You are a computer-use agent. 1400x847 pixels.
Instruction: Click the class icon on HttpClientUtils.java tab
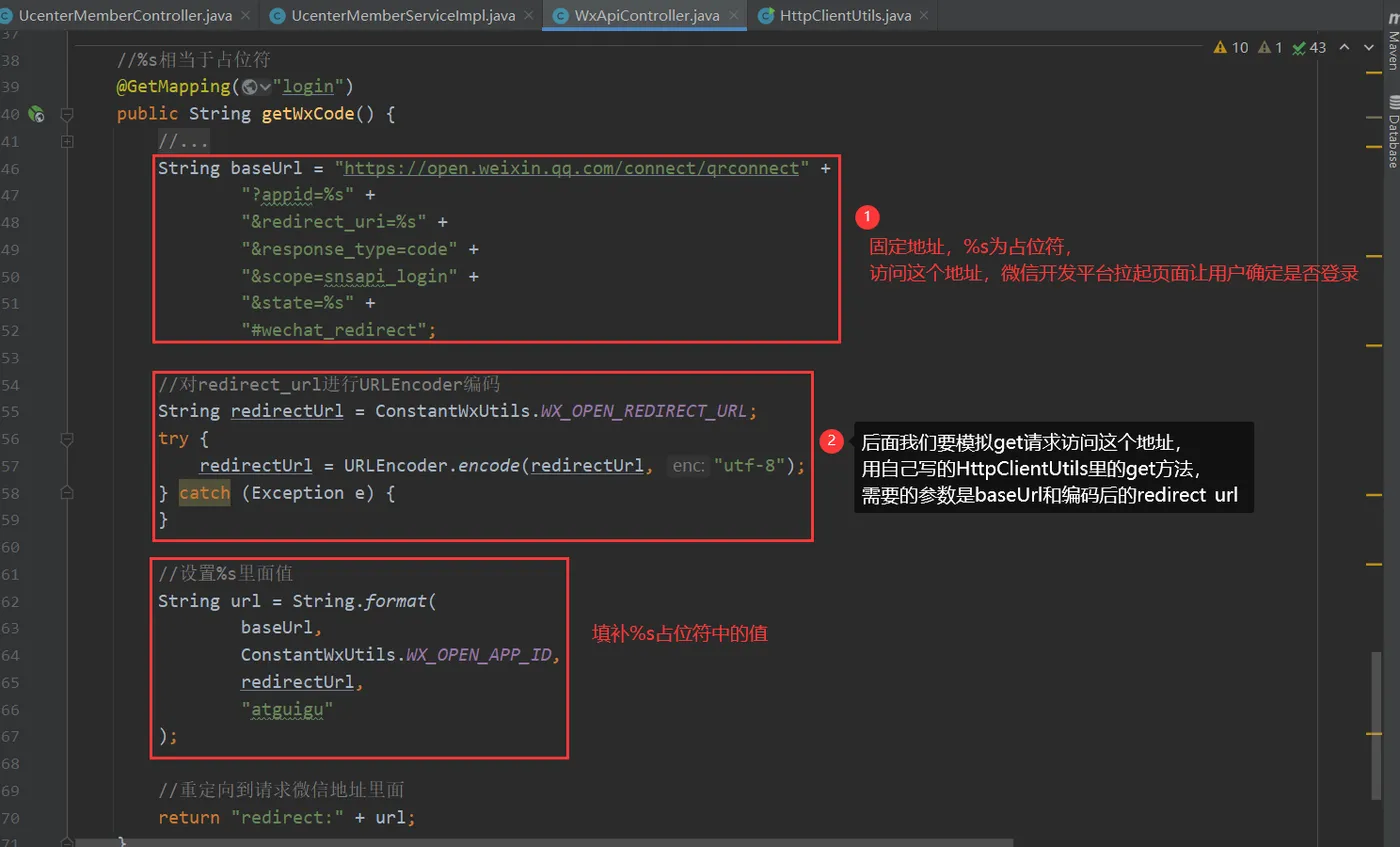(x=765, y=16)
